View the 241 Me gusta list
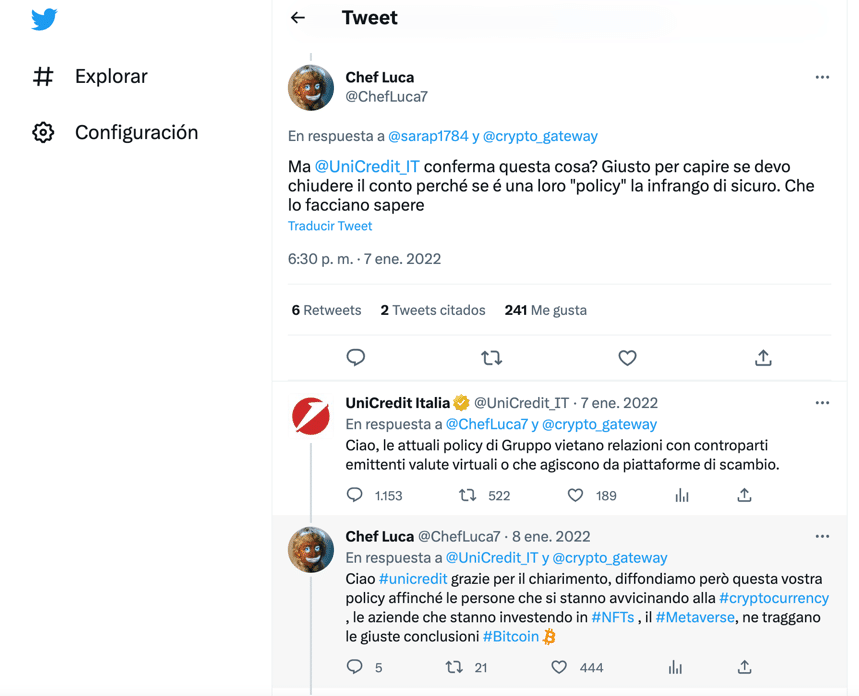The height and width of the screenshot is (696, 859). (x=545, y=310)
